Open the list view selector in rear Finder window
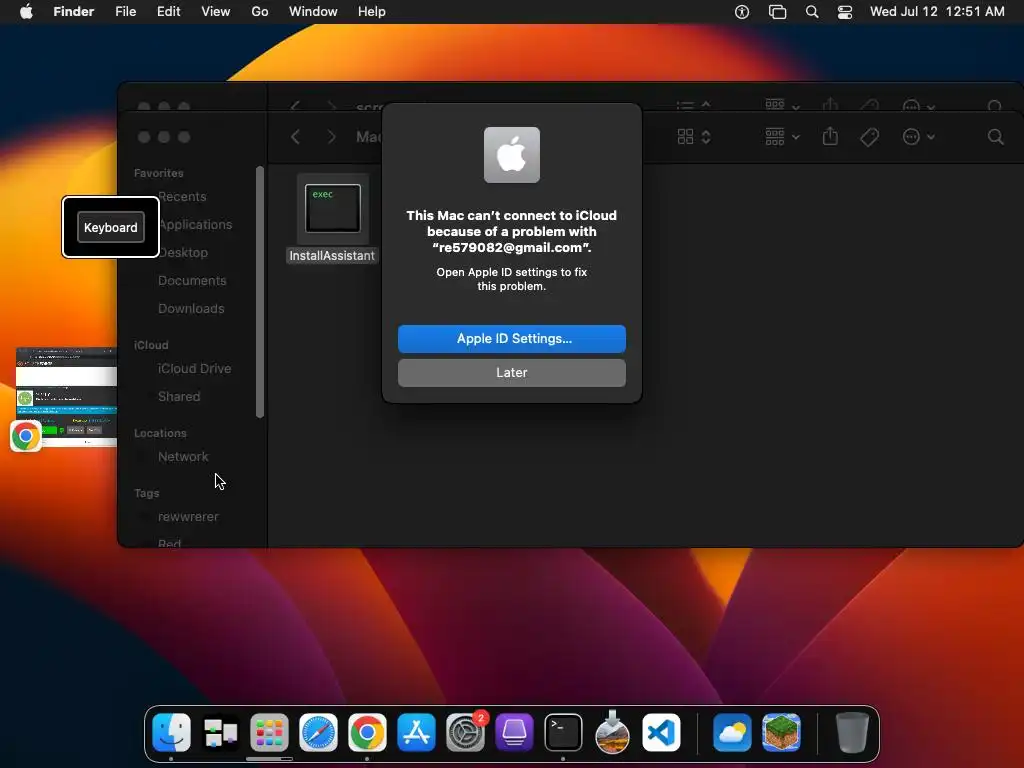Image resolution: width=1024 pixels, height=768 pixels. click(x=693, y=105)
